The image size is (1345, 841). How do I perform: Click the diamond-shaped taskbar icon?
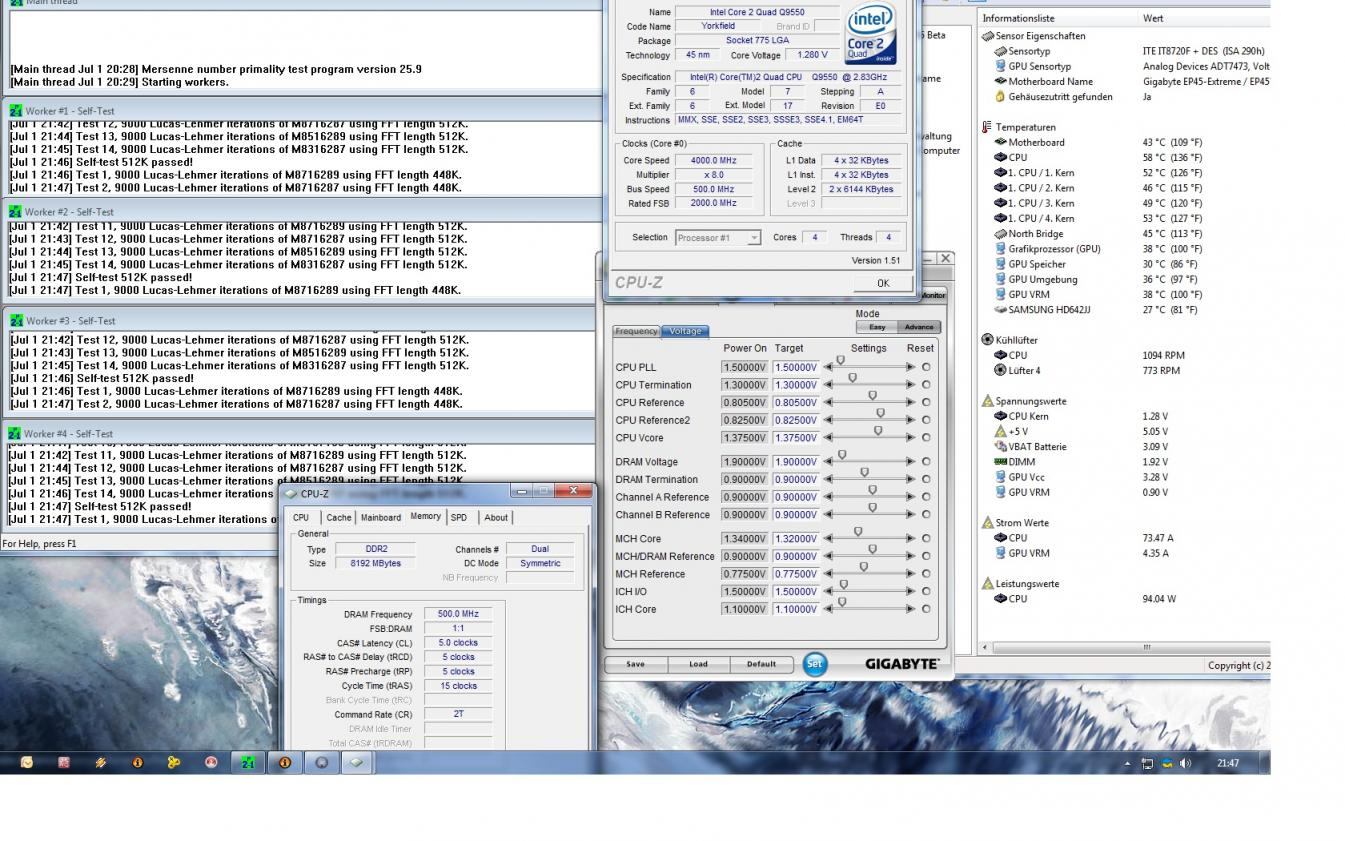(357, 762)
